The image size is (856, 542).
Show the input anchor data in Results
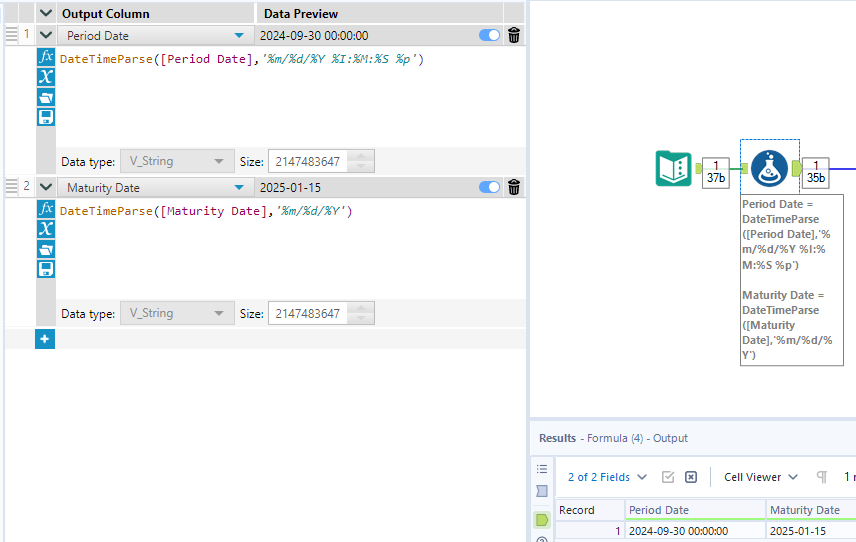pyautogui.click(x=542, y=491)
